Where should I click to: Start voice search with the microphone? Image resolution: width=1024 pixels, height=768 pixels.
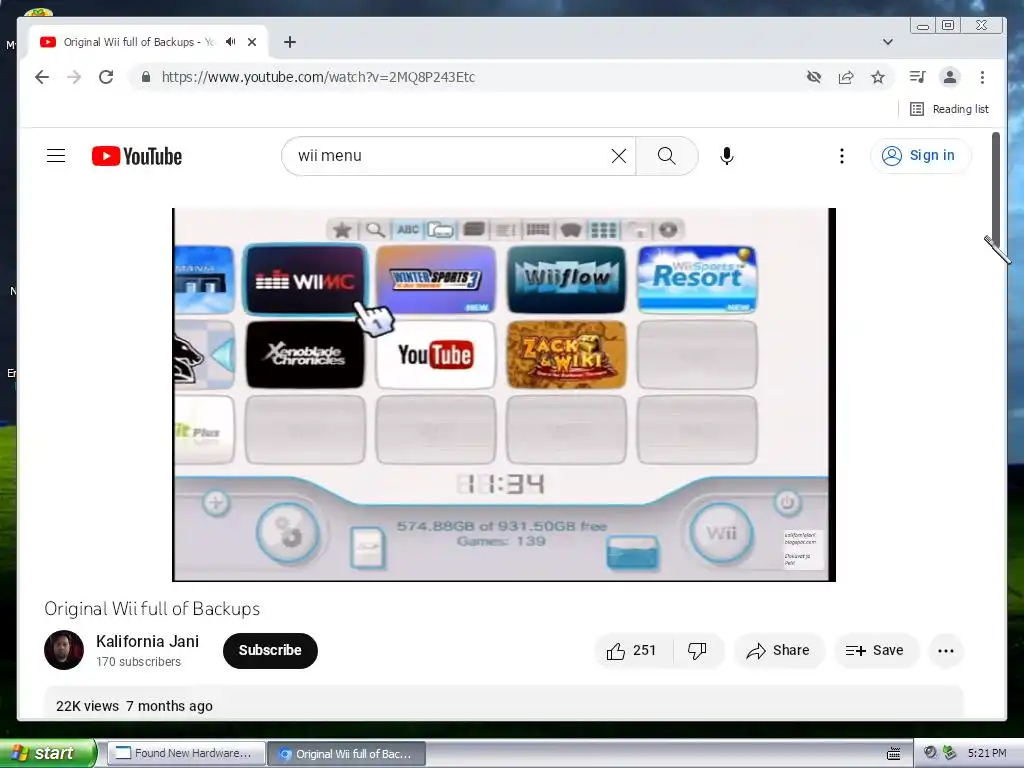coord(727,155)
